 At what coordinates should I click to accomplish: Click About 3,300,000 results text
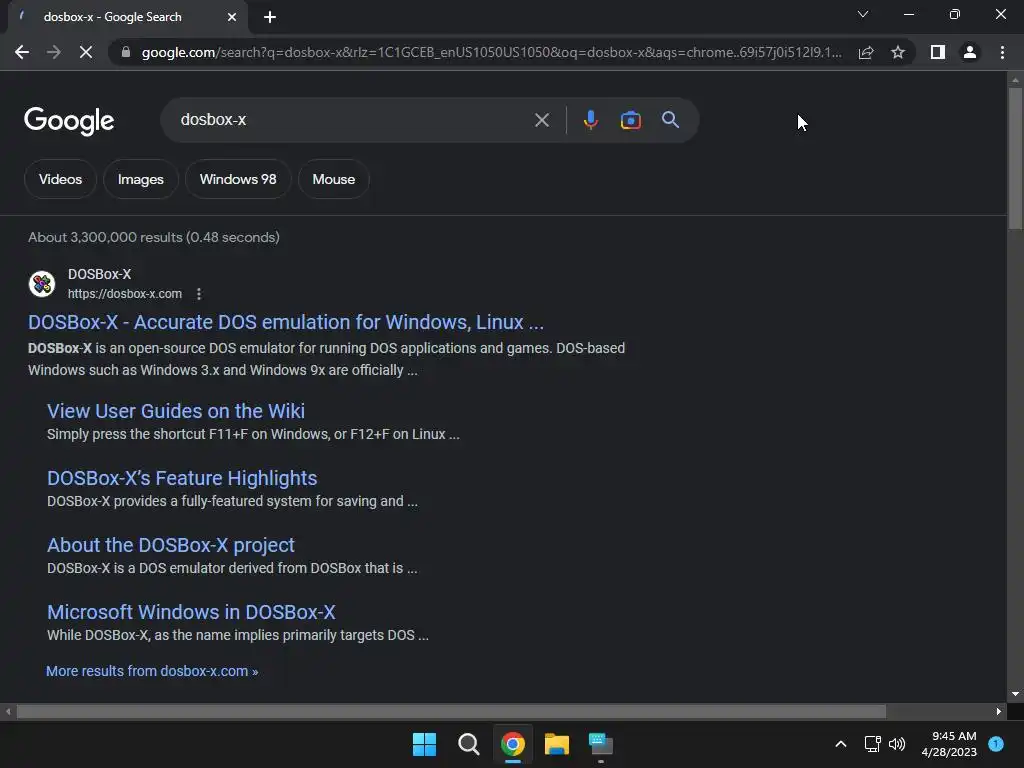coord(153,237)
